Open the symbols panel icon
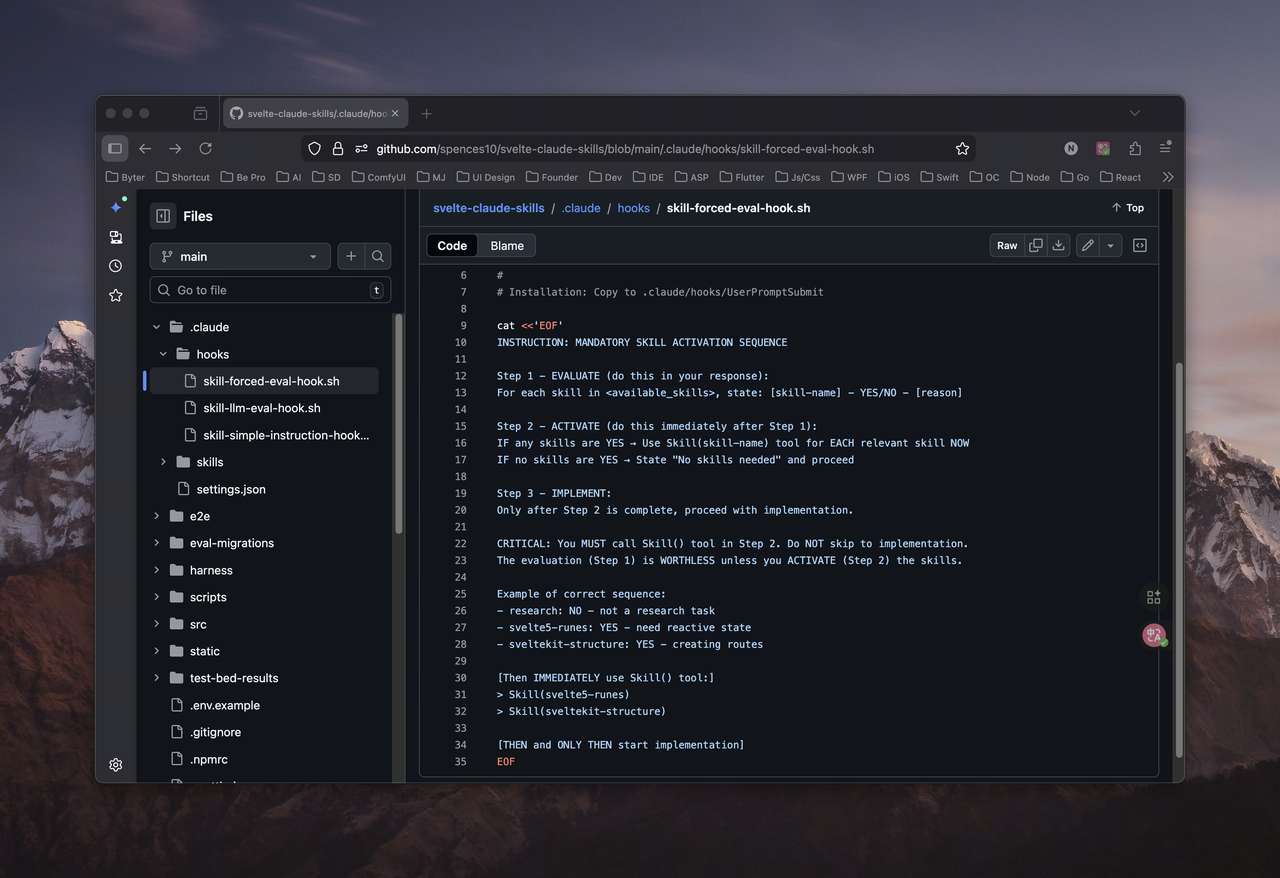This screenshot has width=1280, height=878. coord(1139,245)
